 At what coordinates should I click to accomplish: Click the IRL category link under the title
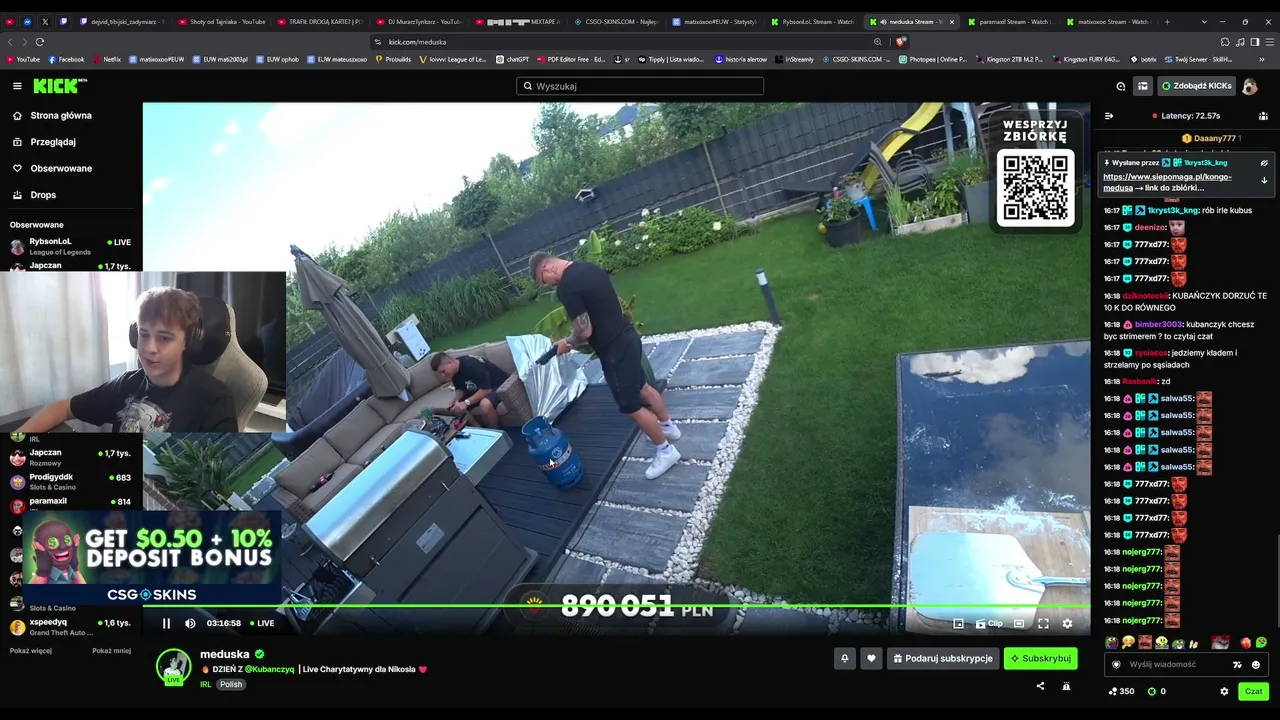click(205, 685)
